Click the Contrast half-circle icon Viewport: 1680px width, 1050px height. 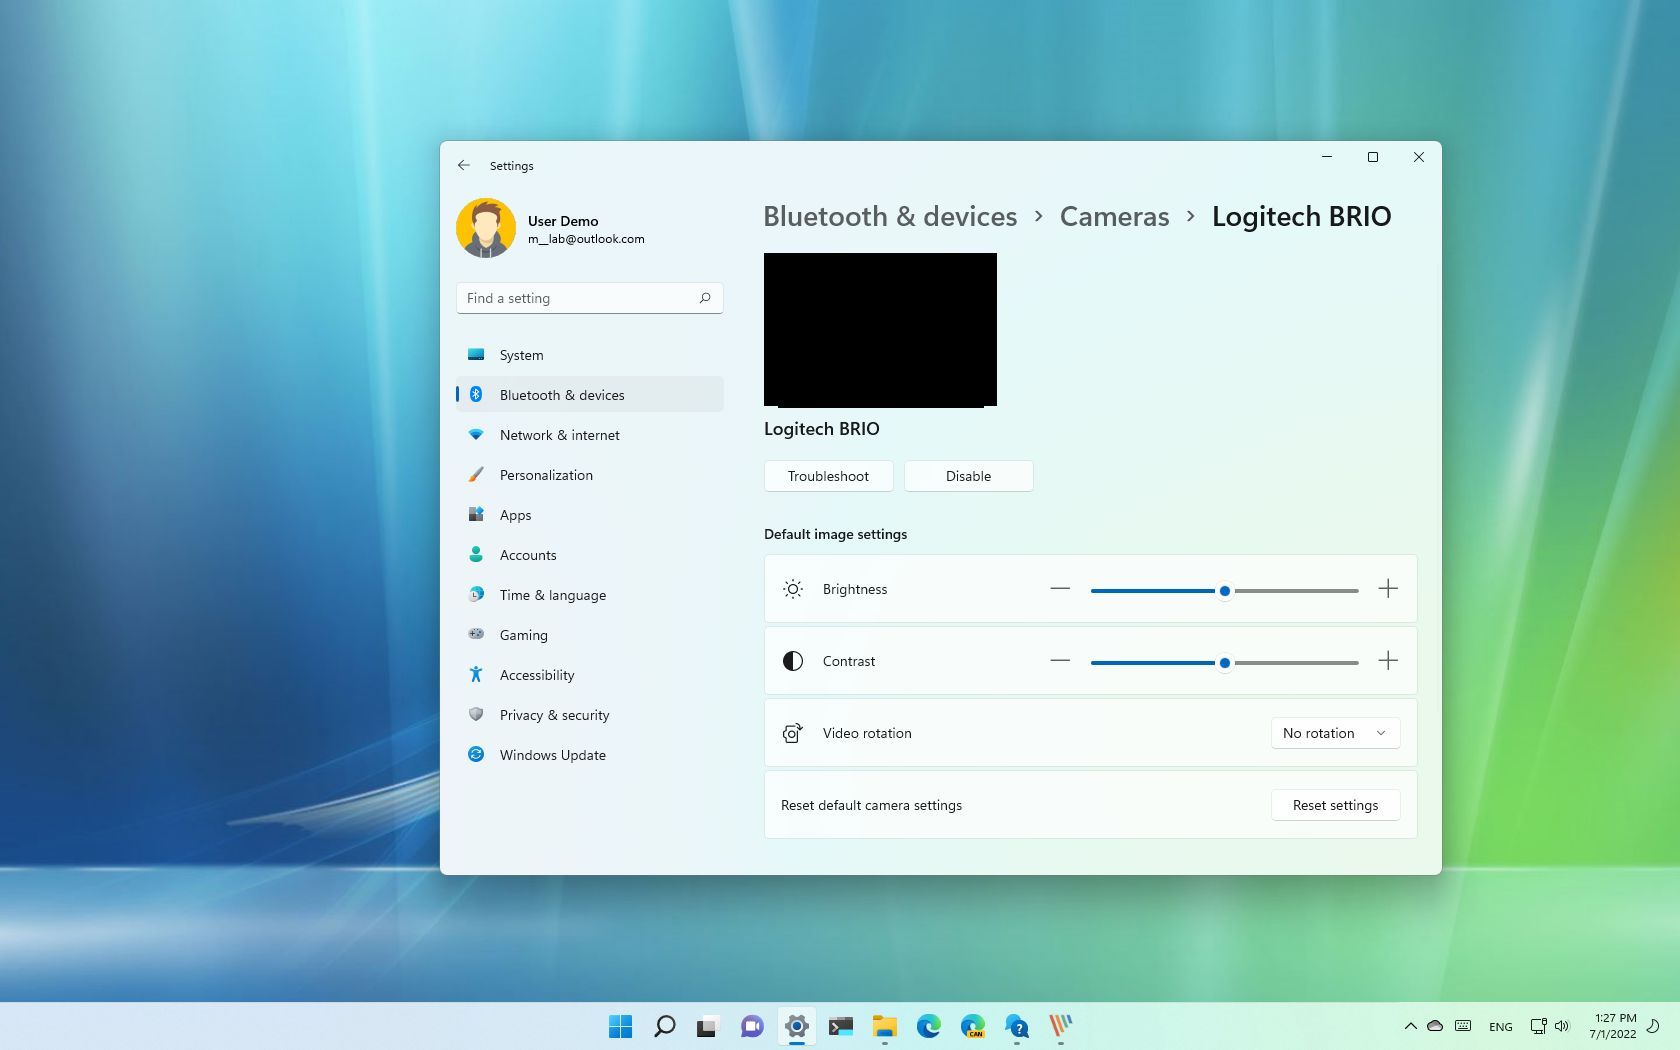tap(793, 661)
